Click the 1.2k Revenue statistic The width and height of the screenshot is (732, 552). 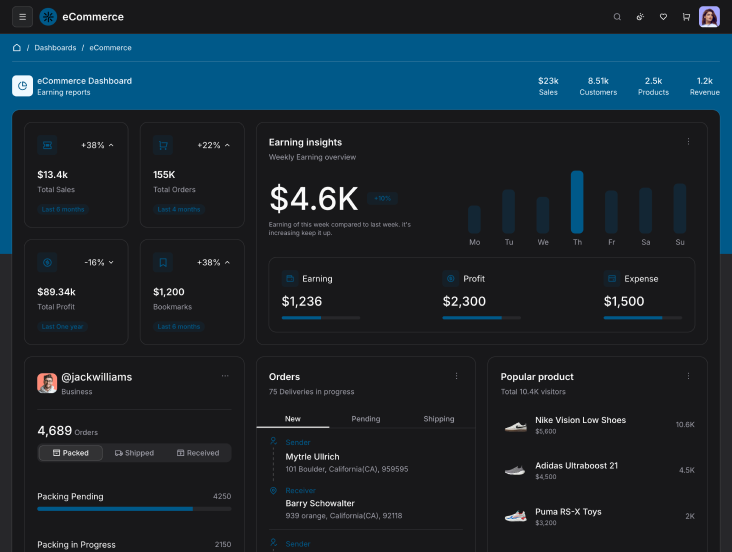click(704, 86)
